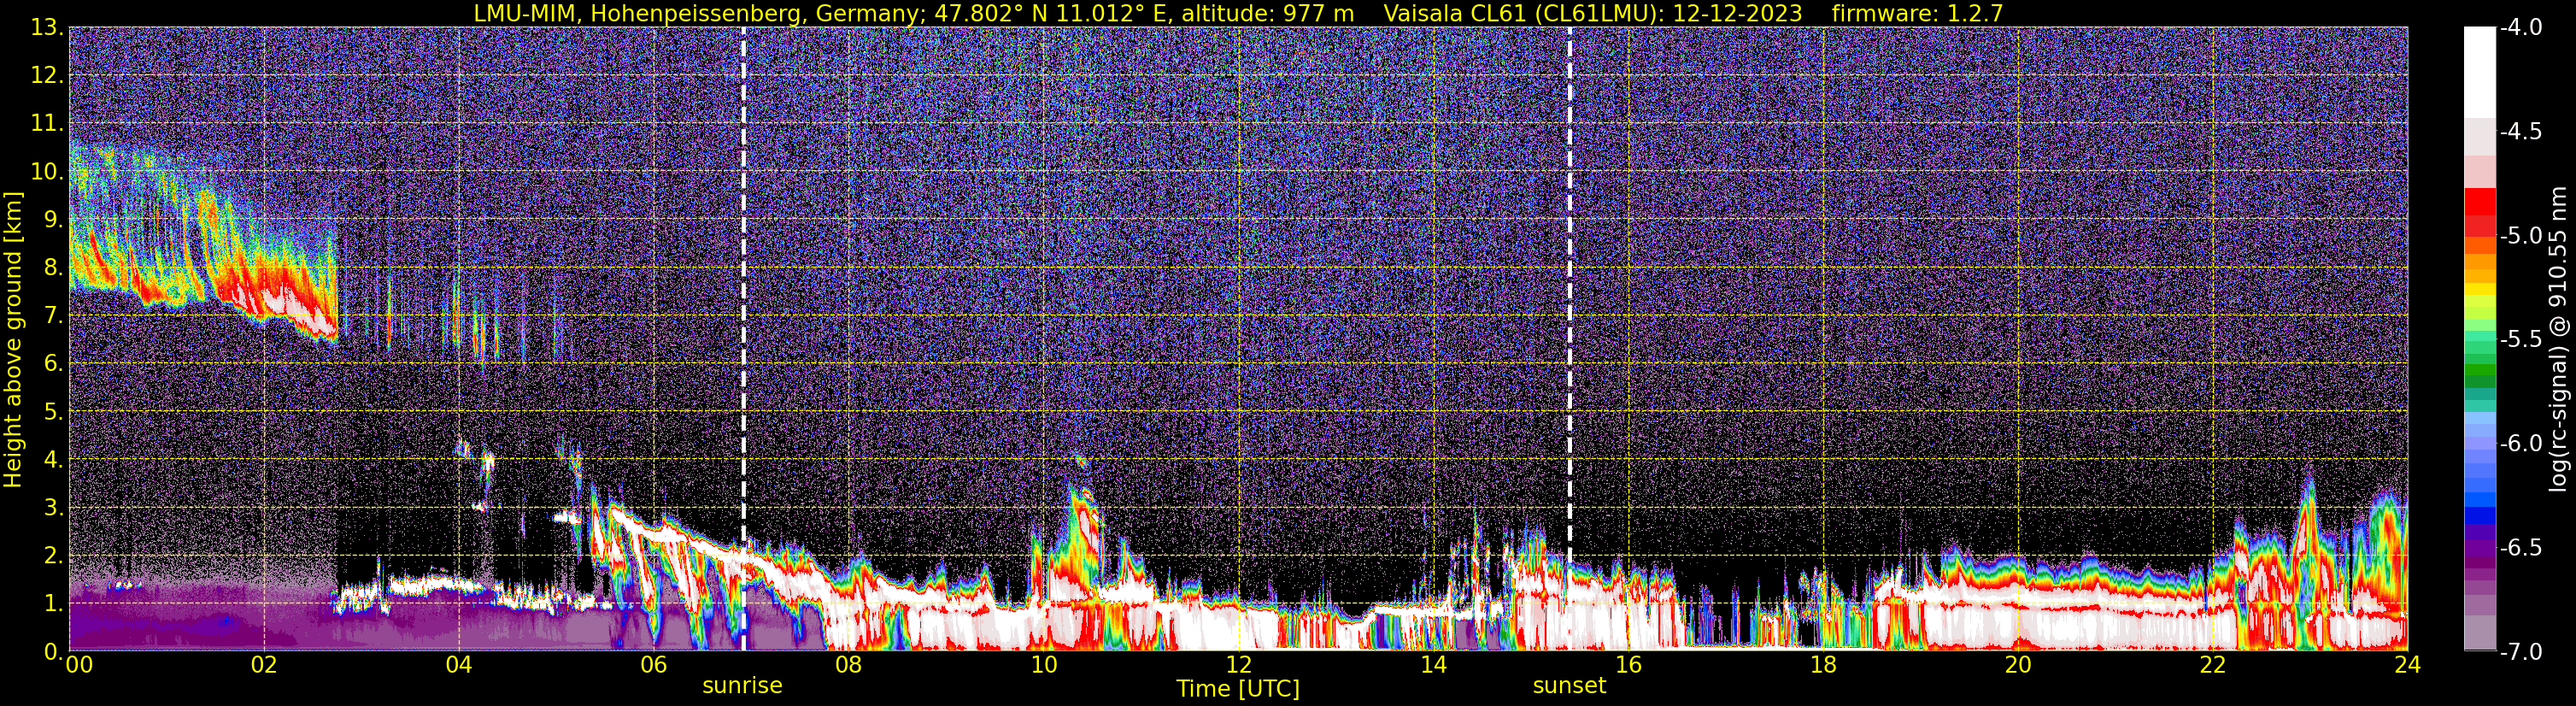
Task: Click the height tick label '7.'
Action: (54, 316)
